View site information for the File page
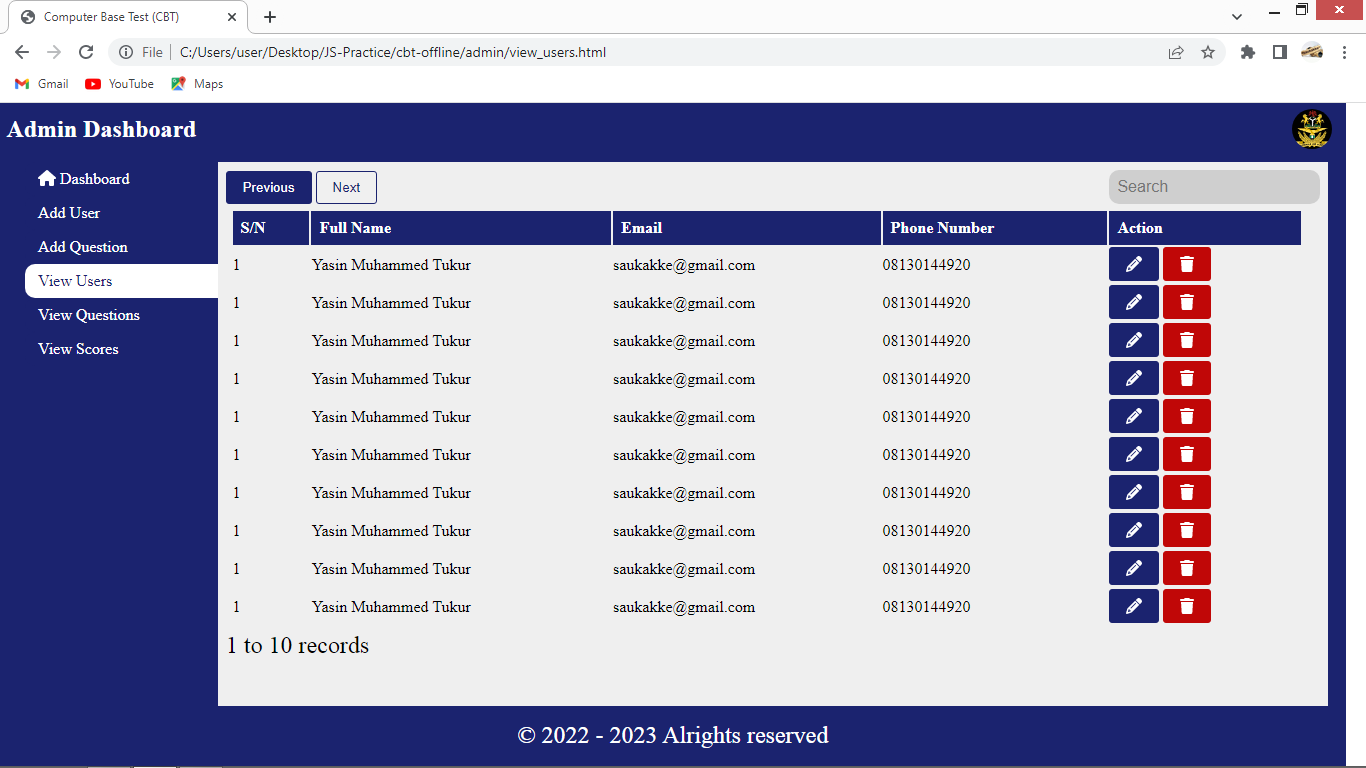The width and height of the screenshot is (1366, 768). coord(140,52)
